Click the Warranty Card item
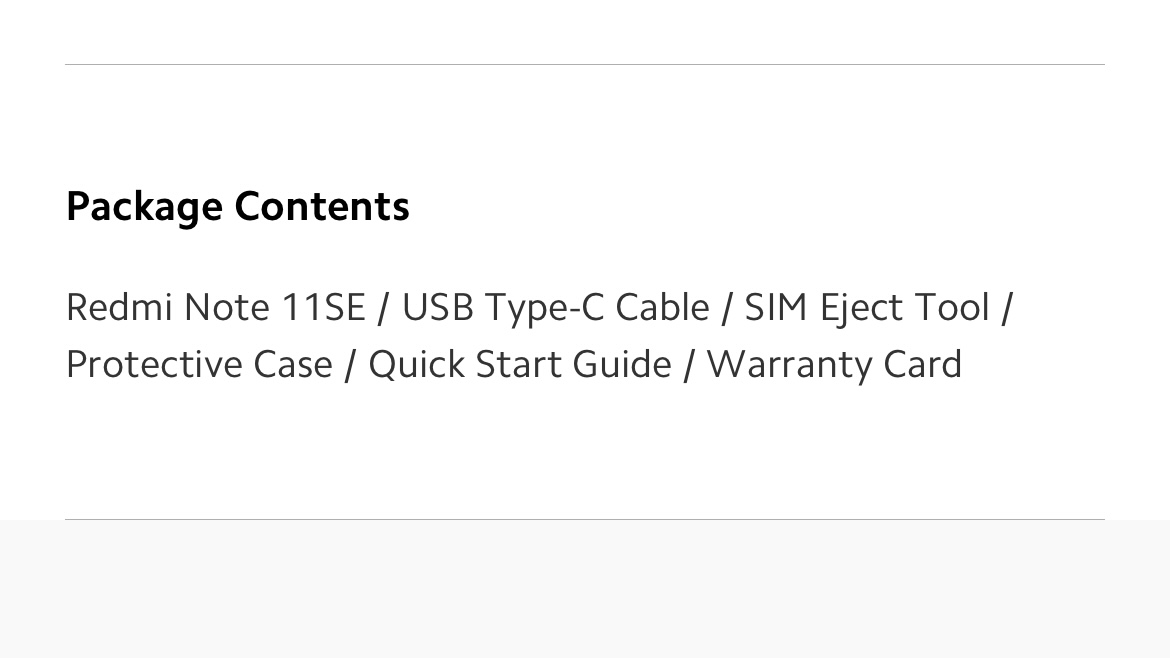1170x658 pixels. (x=834, y=364)
